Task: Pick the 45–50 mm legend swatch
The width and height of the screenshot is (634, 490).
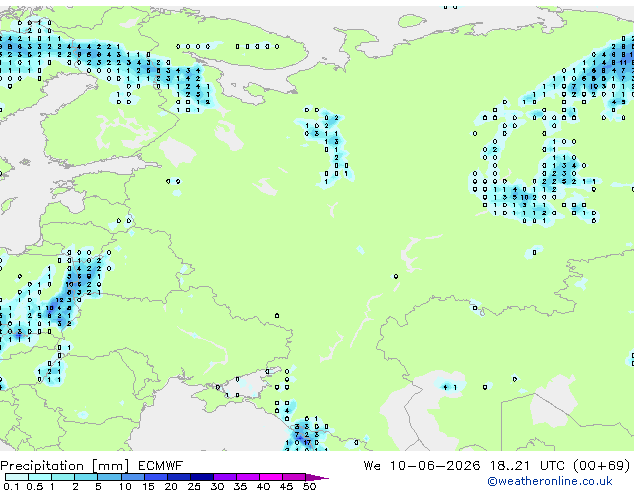Action: (x=294, y=477)
